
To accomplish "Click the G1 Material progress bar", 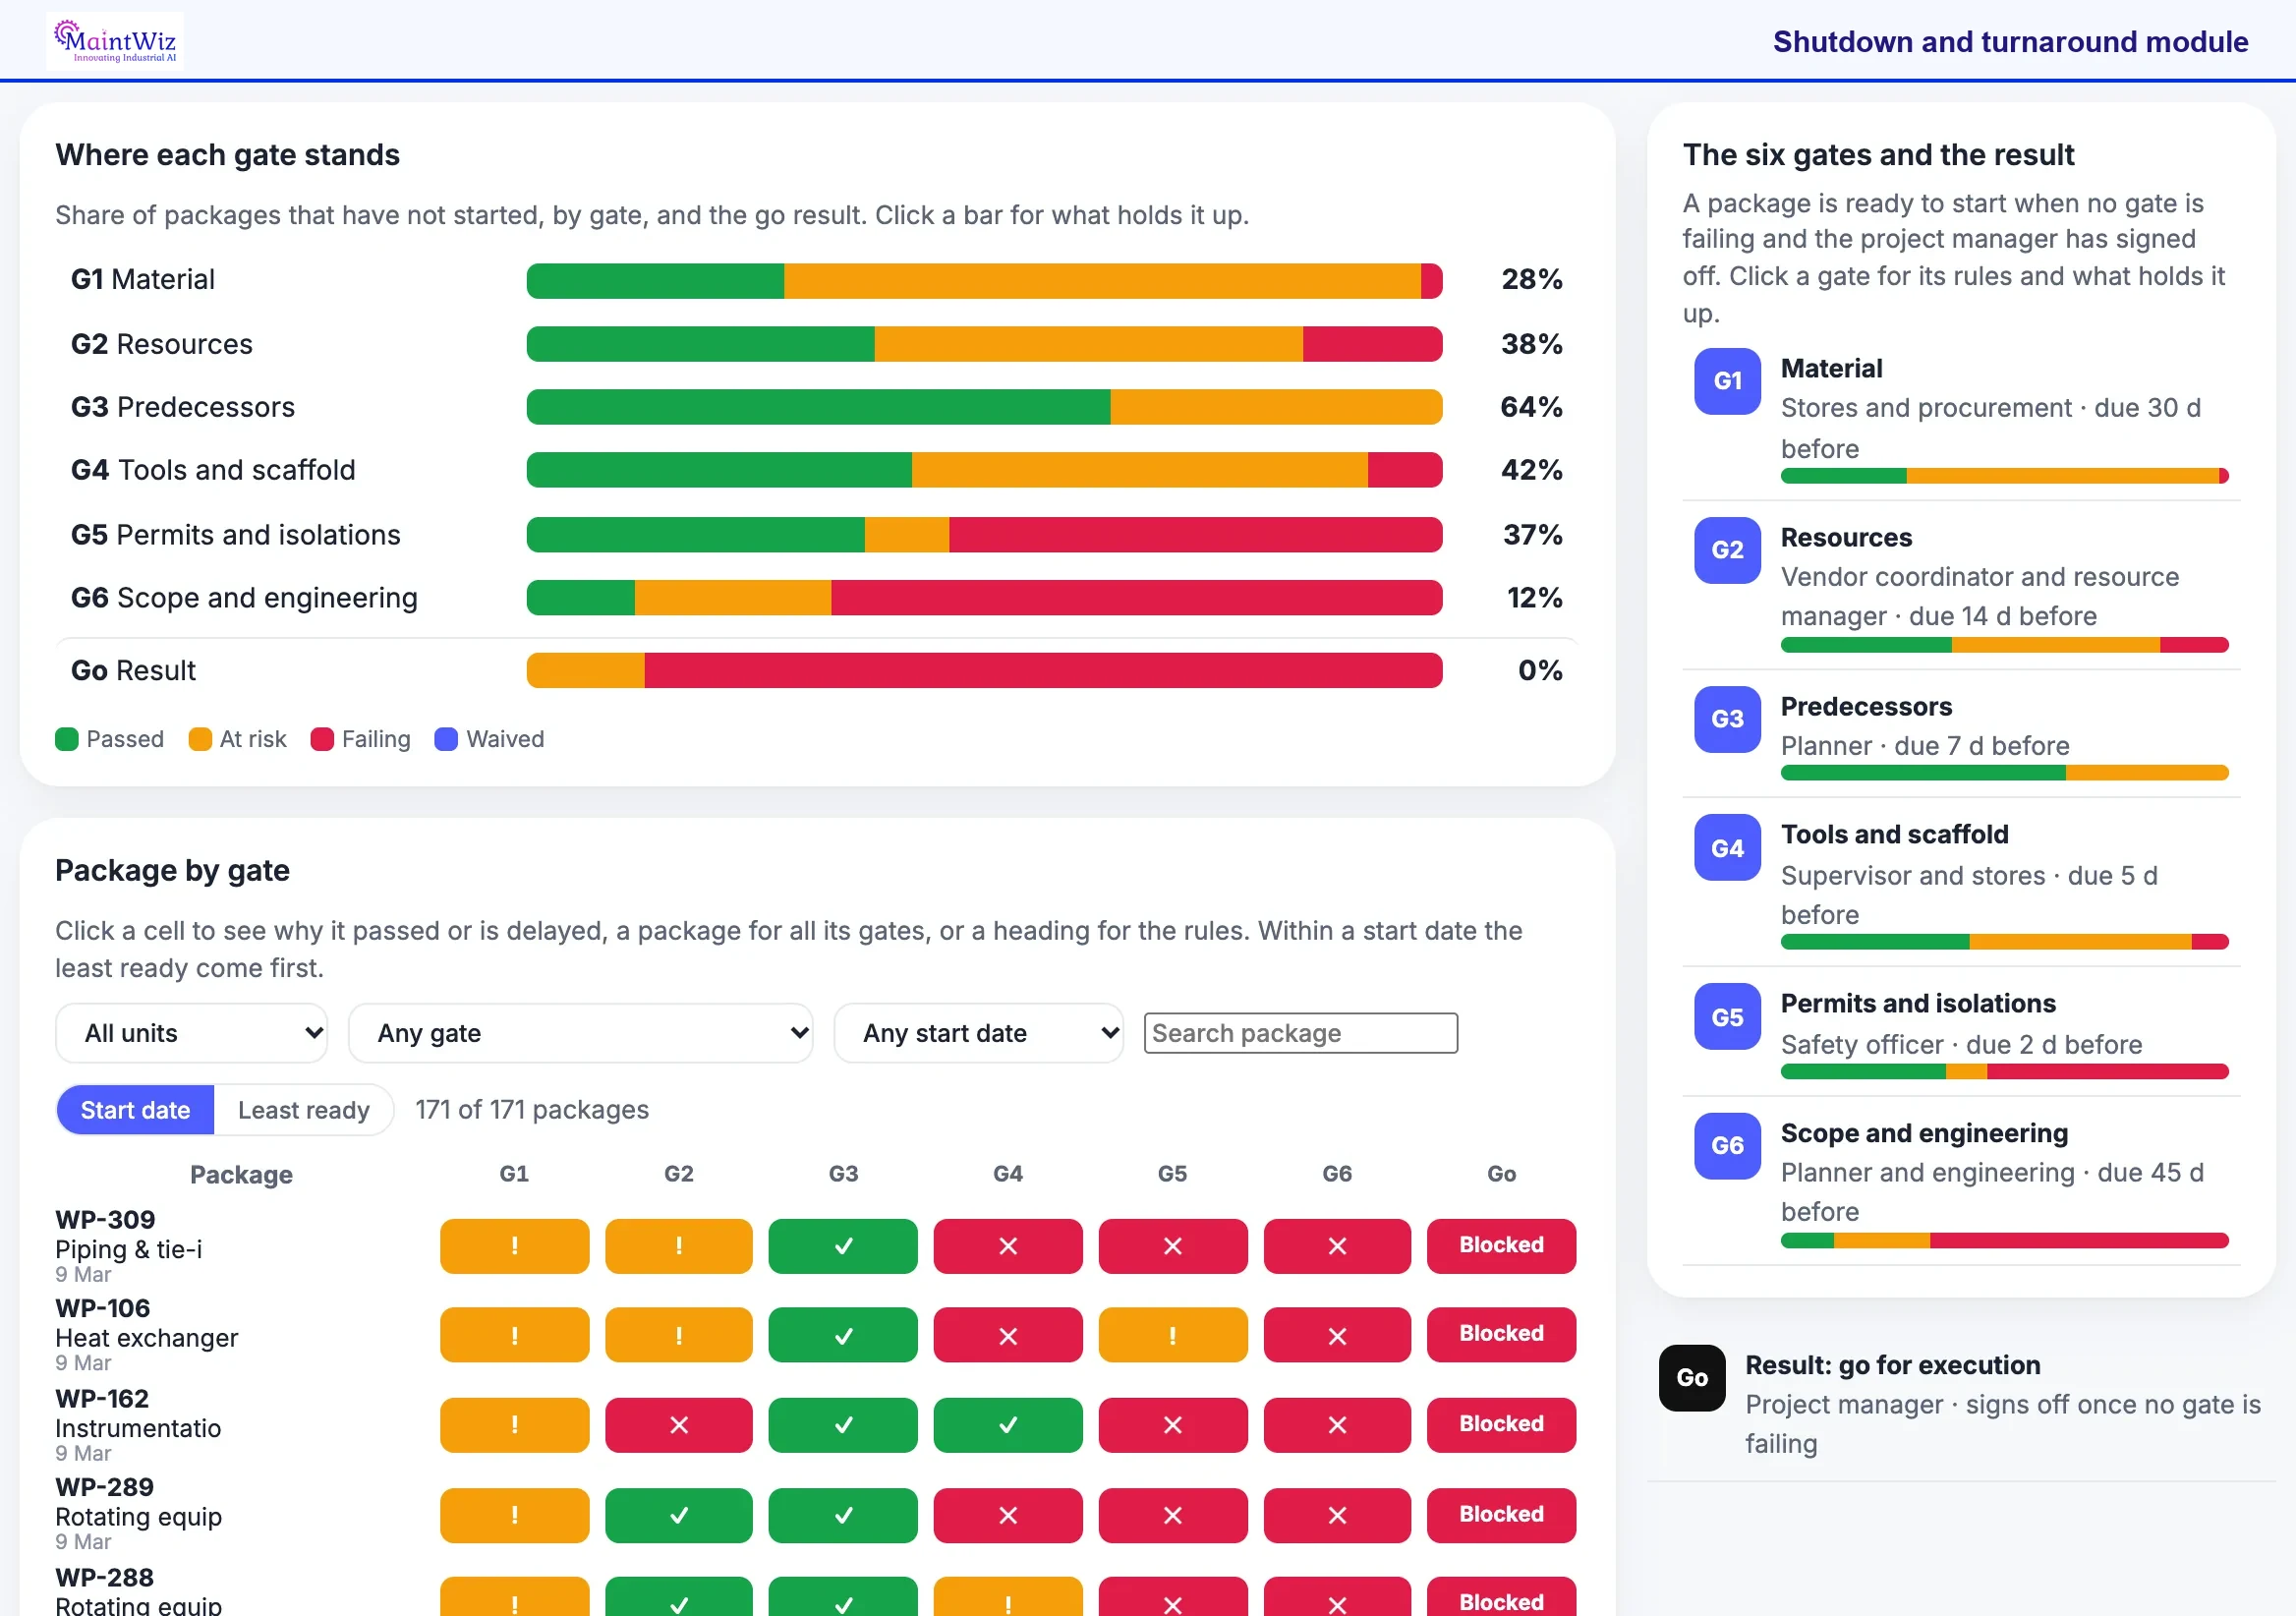I will (x=984, y=281).
